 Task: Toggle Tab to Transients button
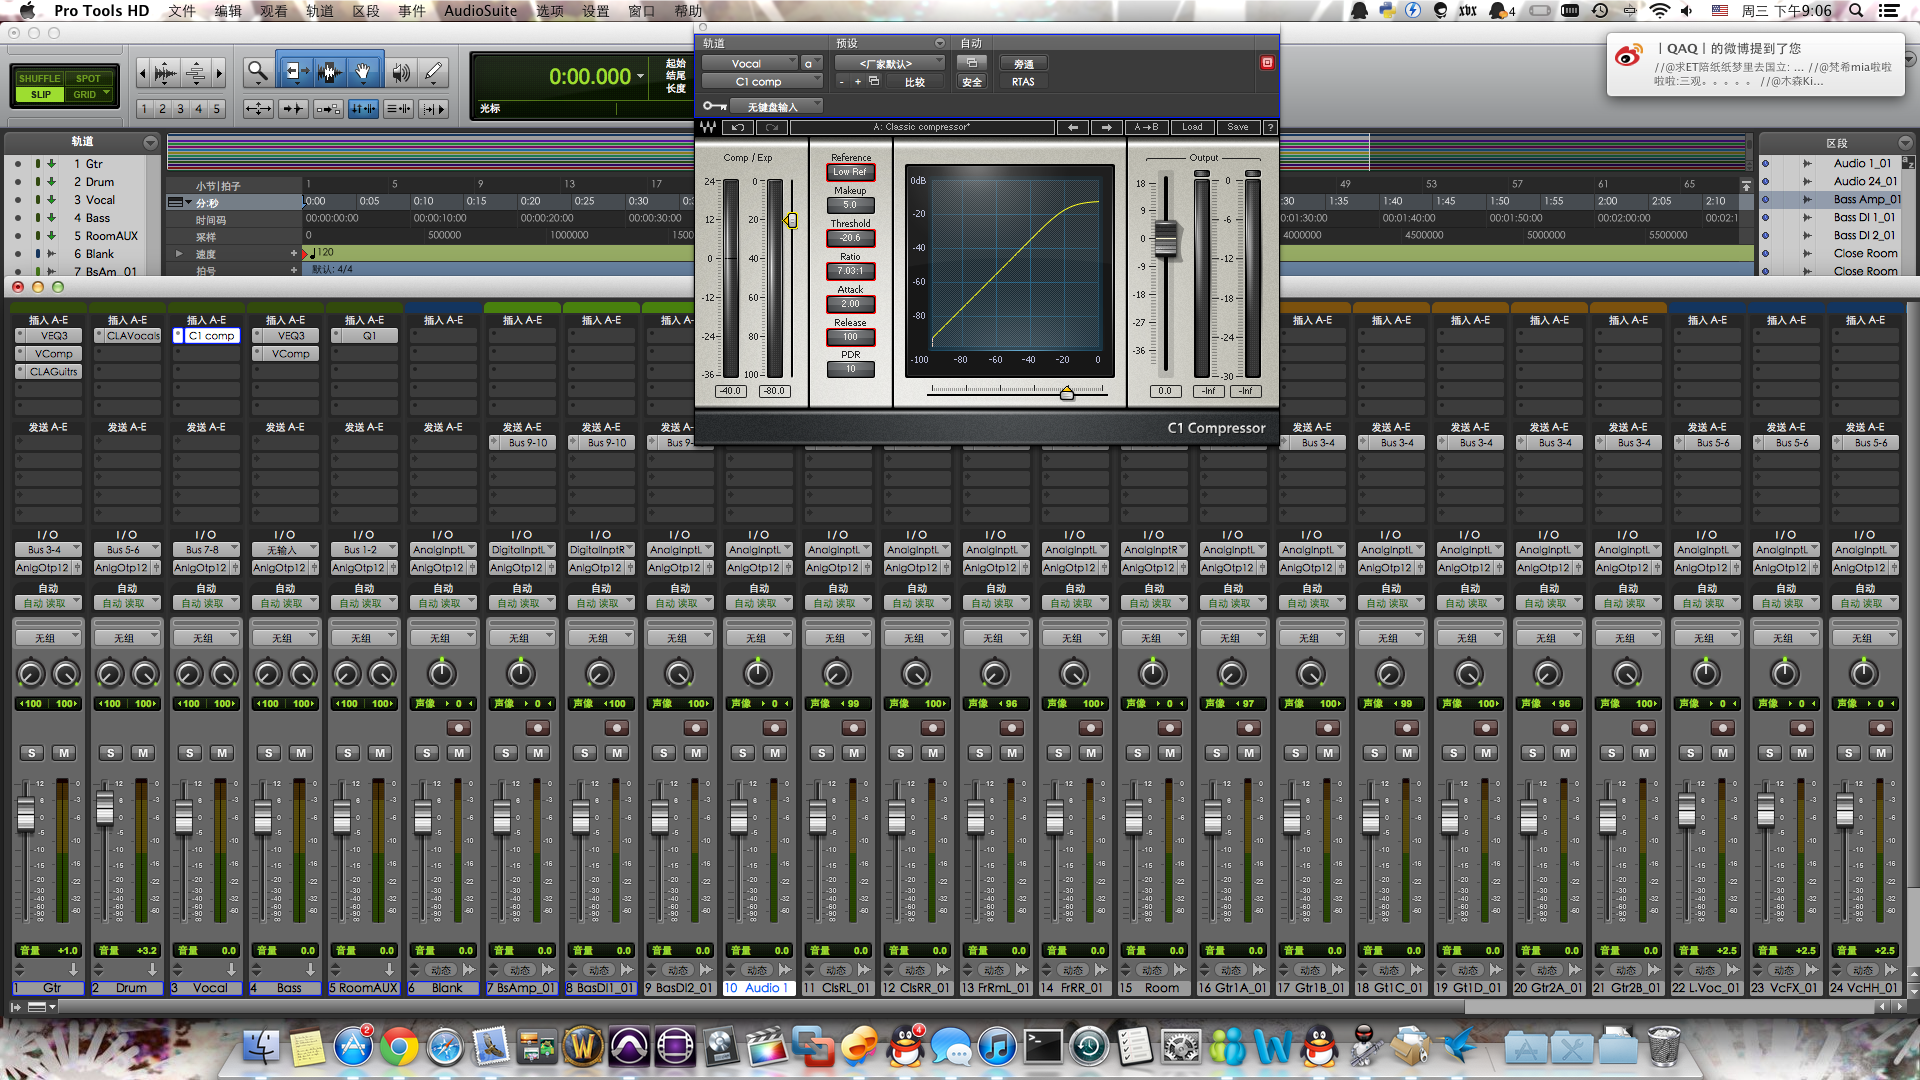293,108
